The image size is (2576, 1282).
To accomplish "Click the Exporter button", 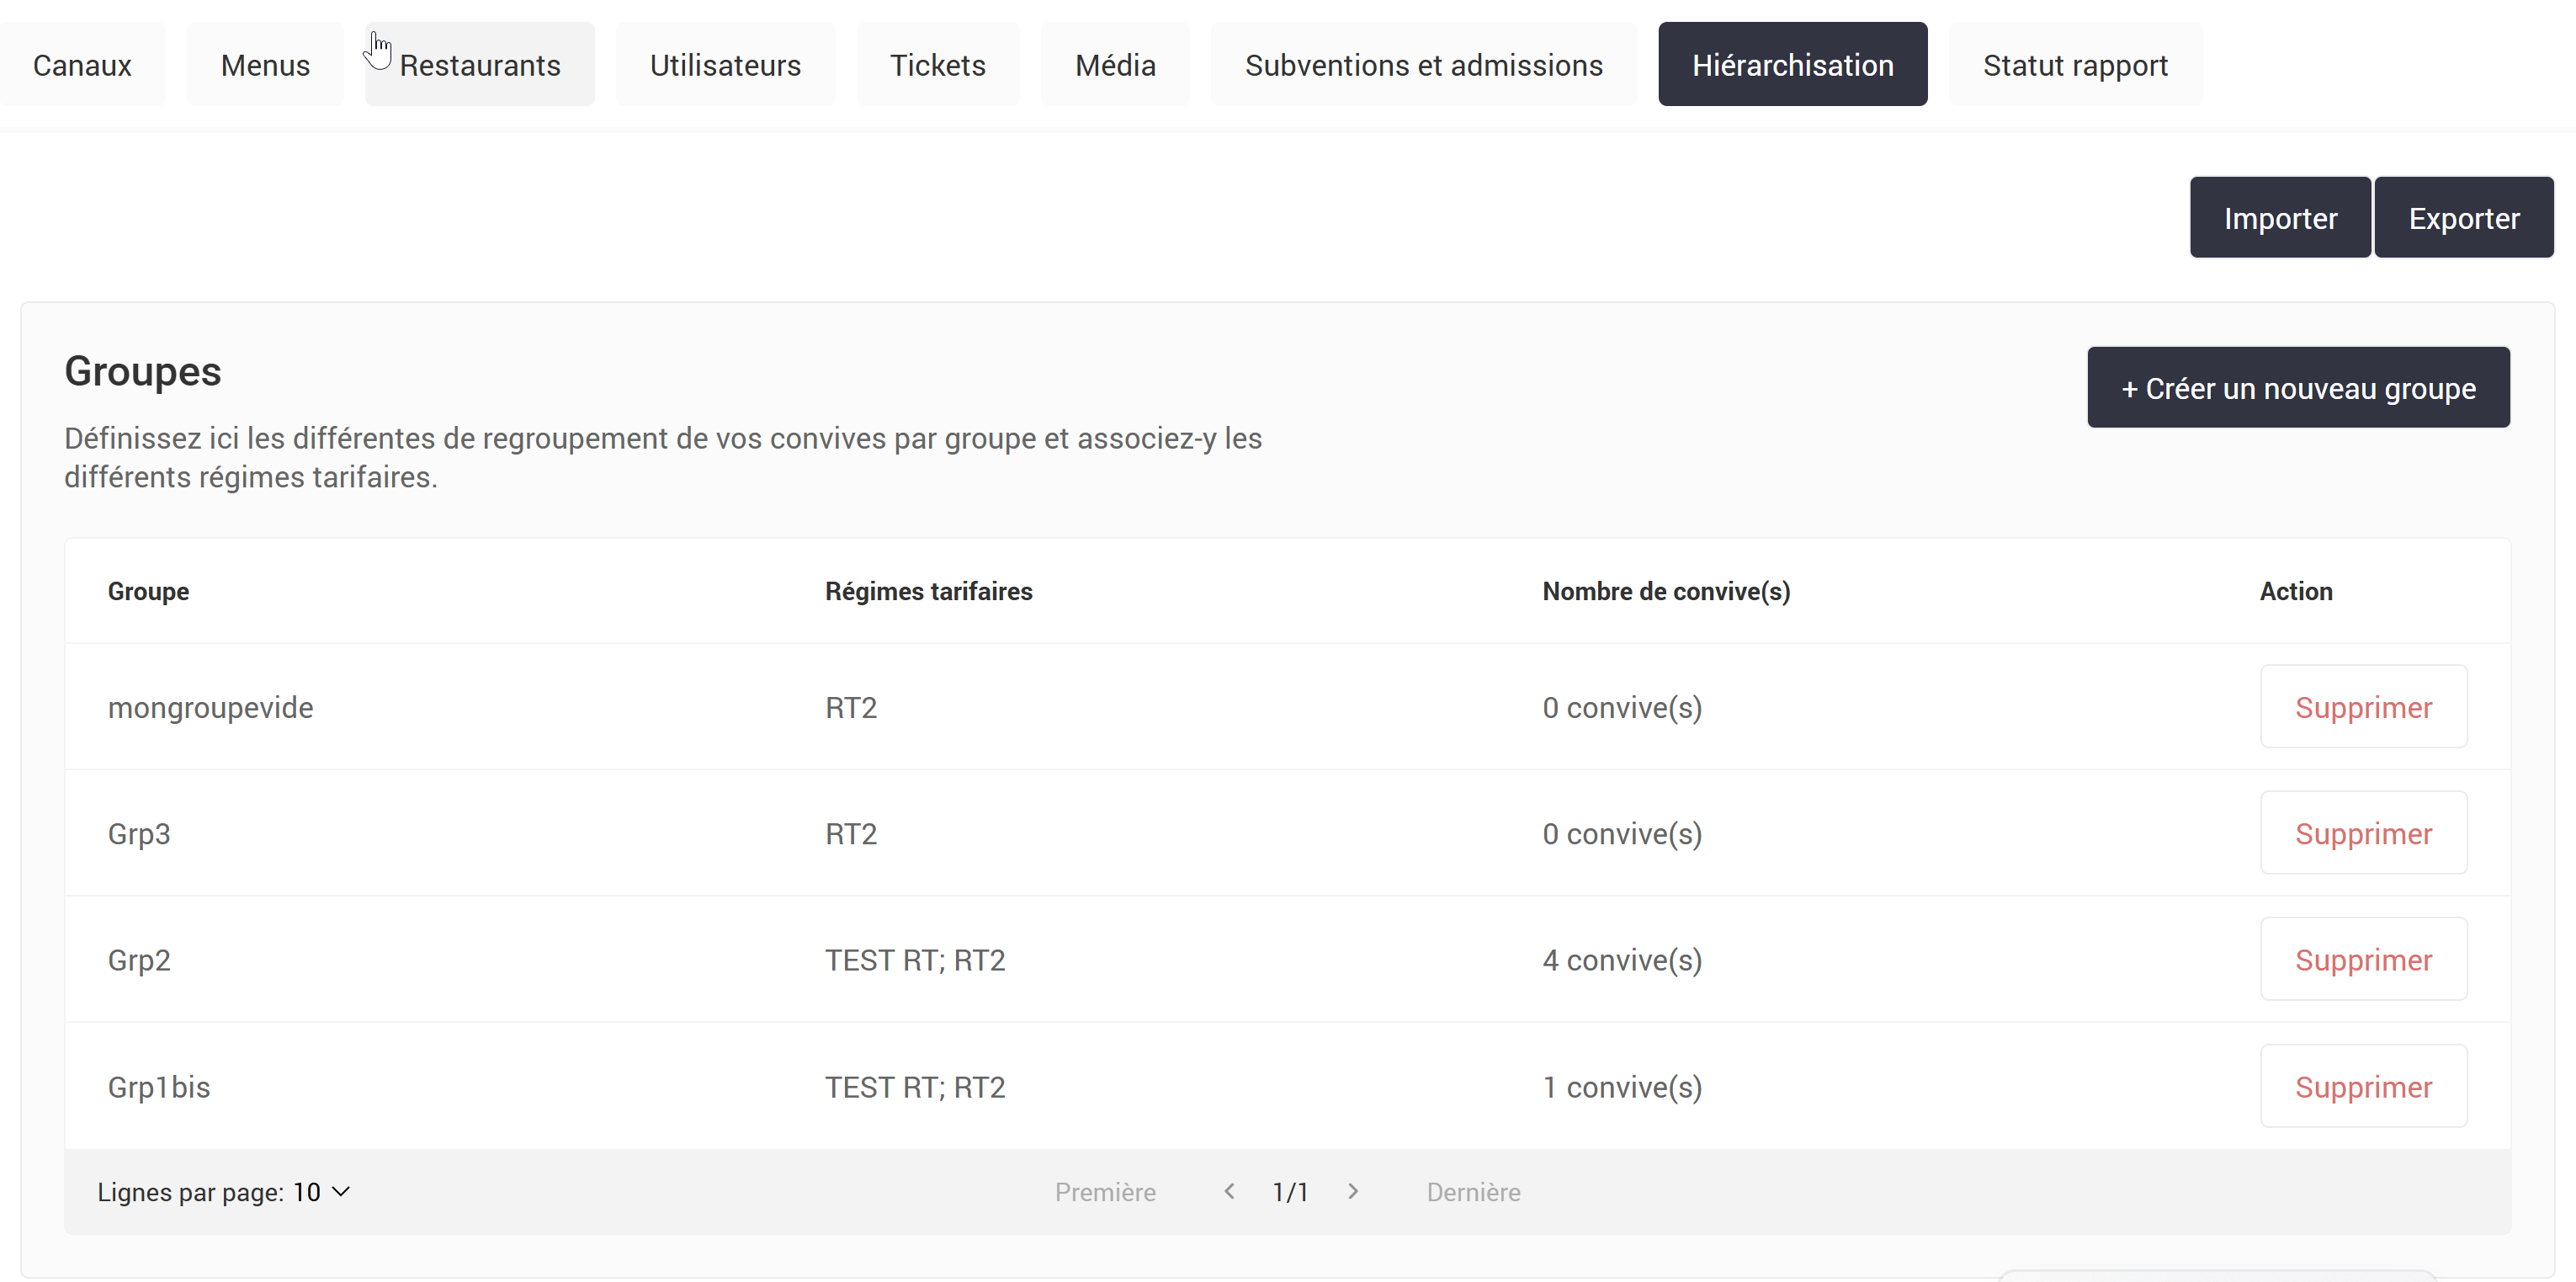I will (2464, 217).
